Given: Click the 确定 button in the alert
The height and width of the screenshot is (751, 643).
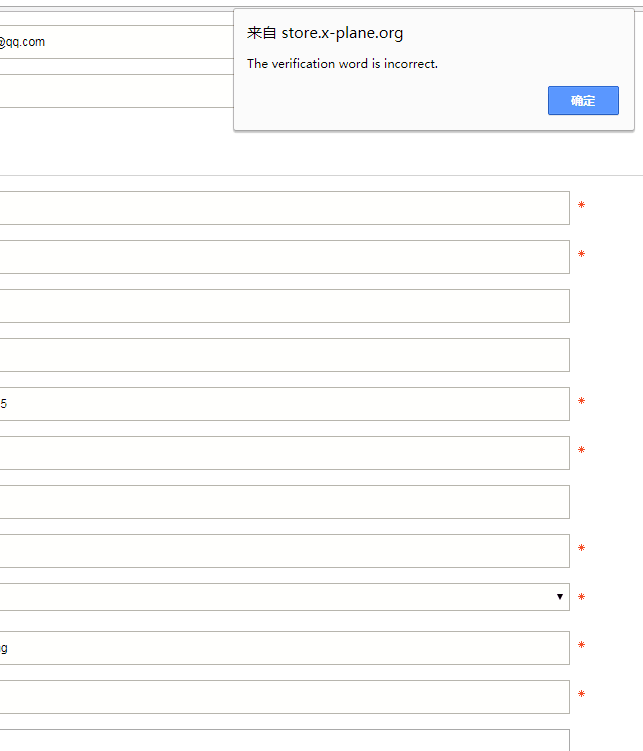Looking at the screenshot, I should (x=583, y=100).
